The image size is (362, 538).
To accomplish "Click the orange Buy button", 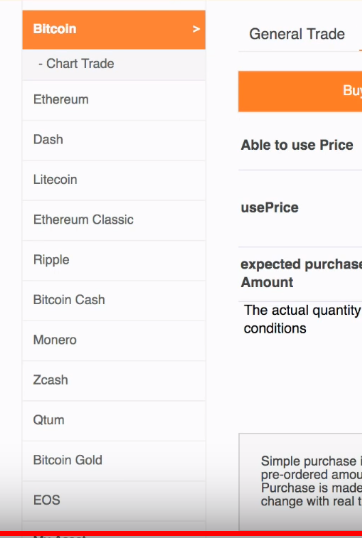I will 300,91.
